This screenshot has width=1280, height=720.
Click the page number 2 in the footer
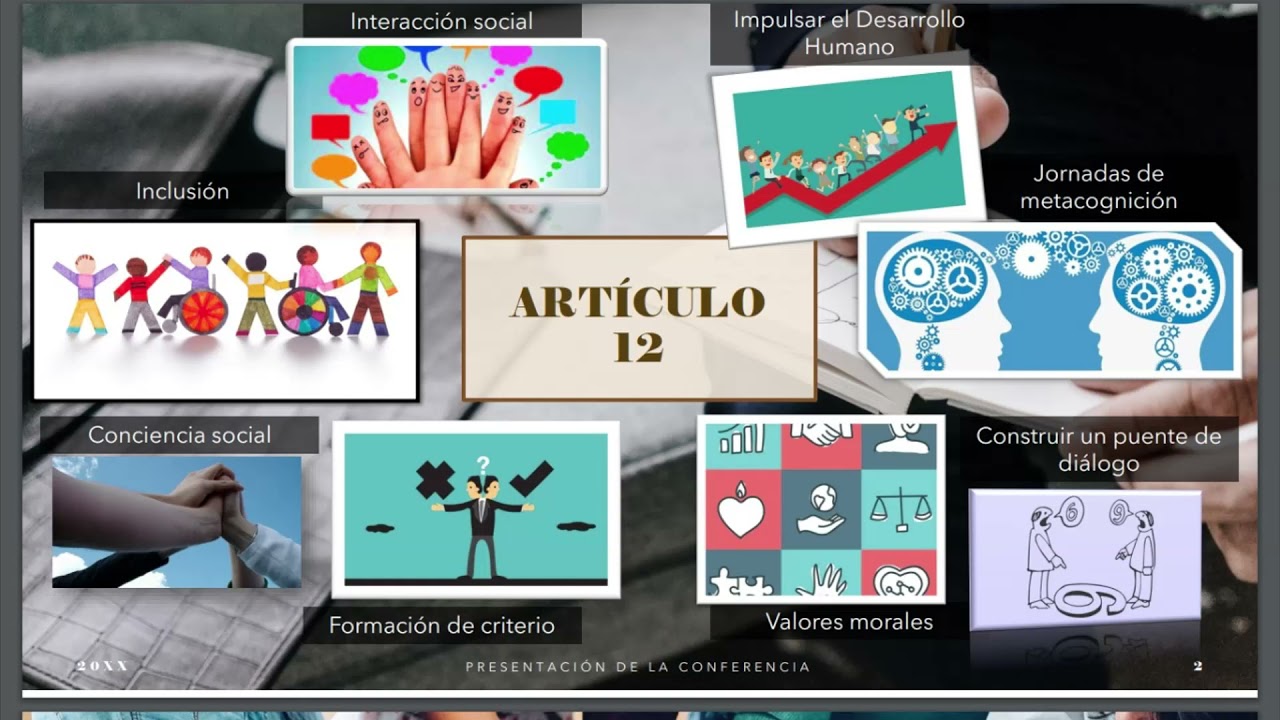coord(1198,663)
